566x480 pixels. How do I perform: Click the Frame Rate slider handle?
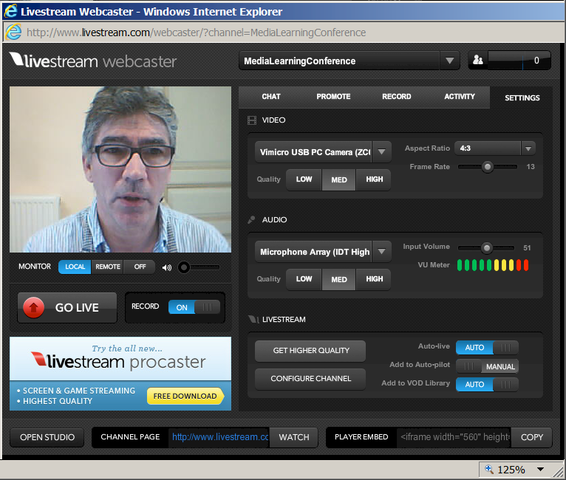(x=487, y=166)
